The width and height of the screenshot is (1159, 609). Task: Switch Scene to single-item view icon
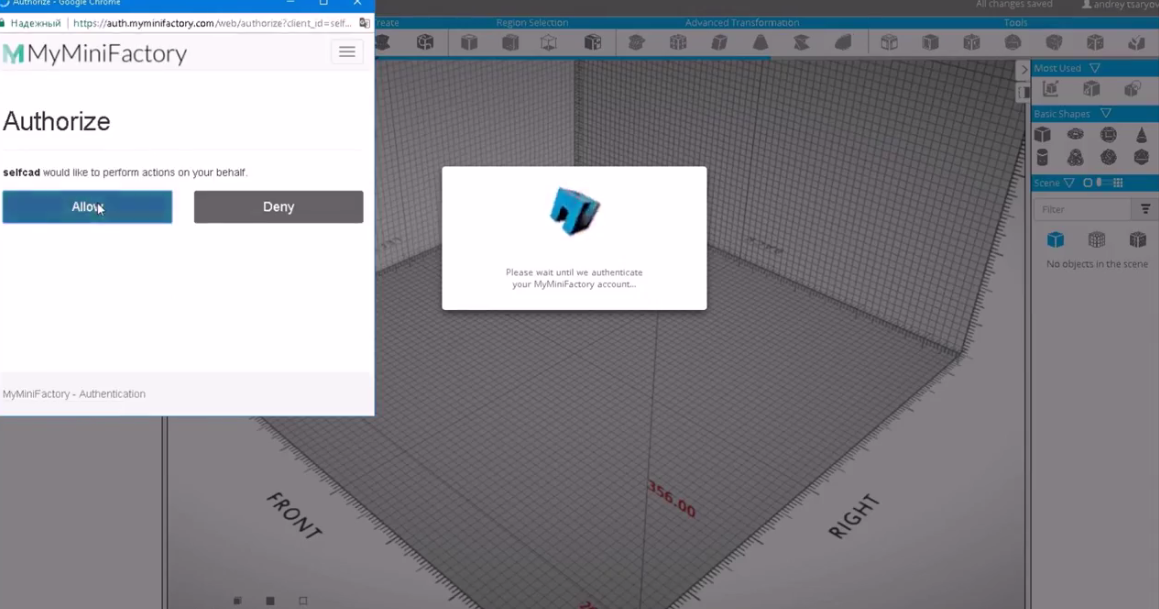(x=1087, y=183)
